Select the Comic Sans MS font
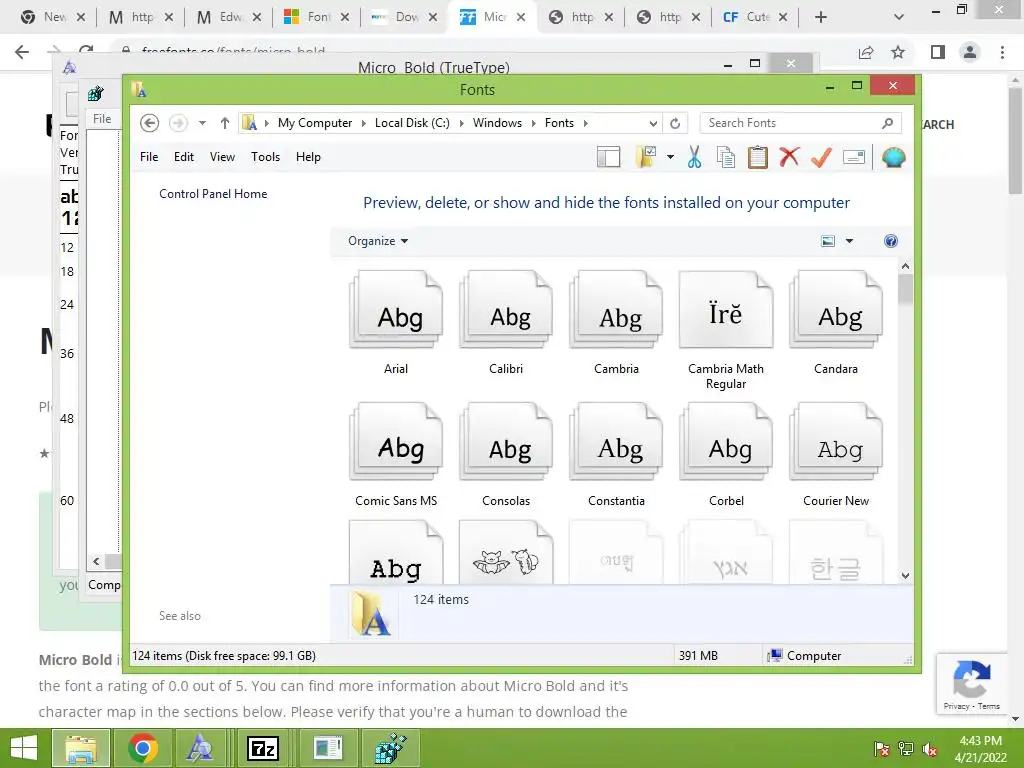The width and height of the screenshot is (1024, 768). 396,455
